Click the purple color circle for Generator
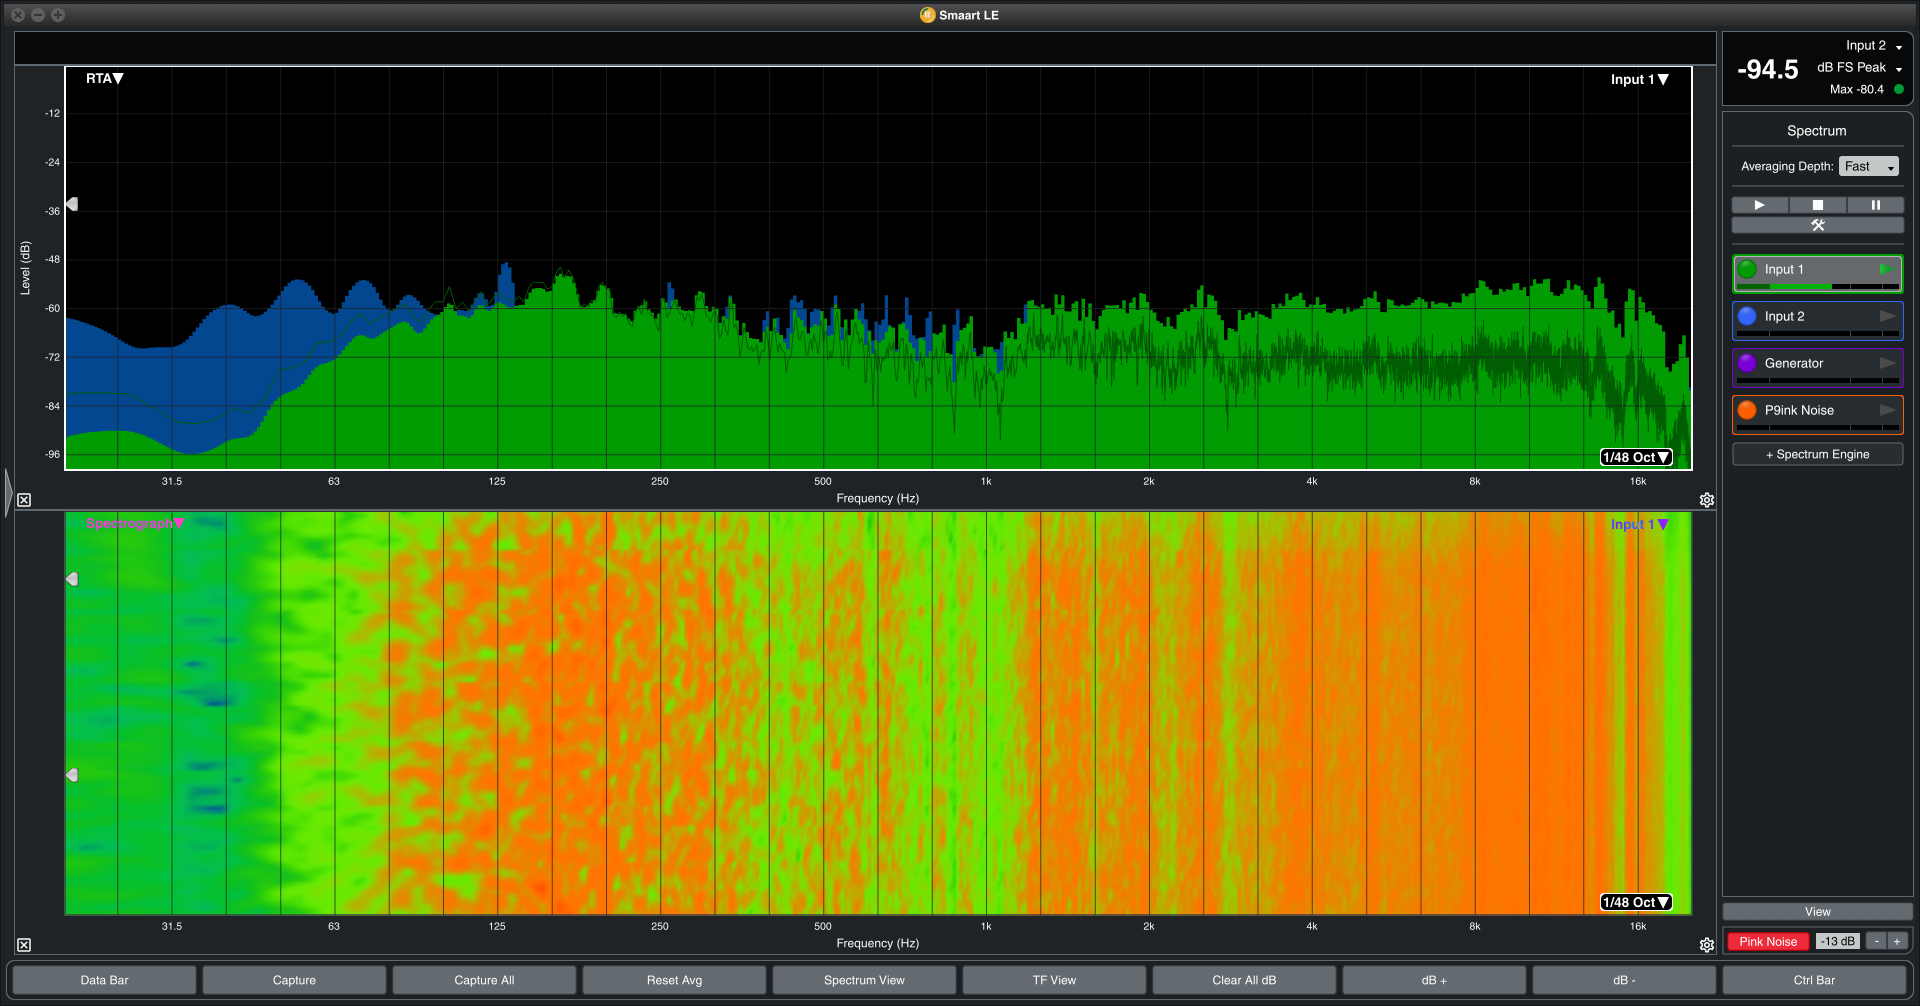 tap(1747, 363)
